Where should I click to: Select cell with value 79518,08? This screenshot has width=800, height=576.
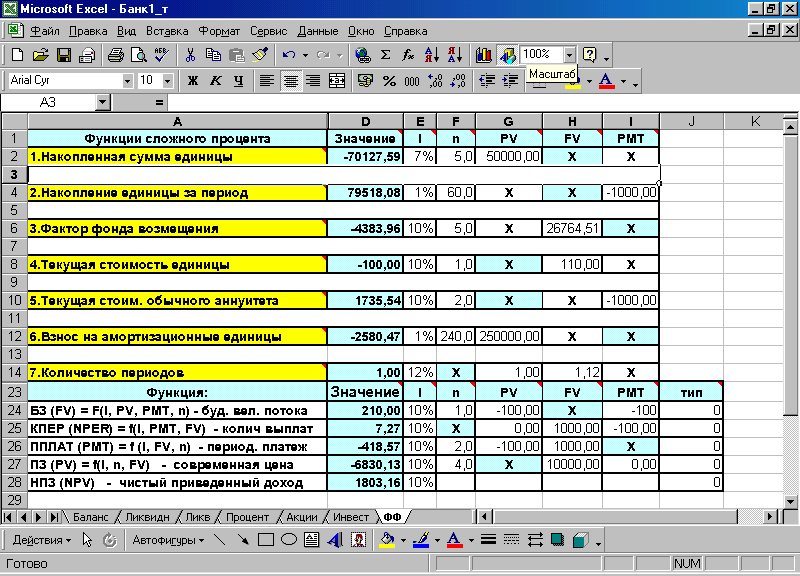click(x=365, y=192)
